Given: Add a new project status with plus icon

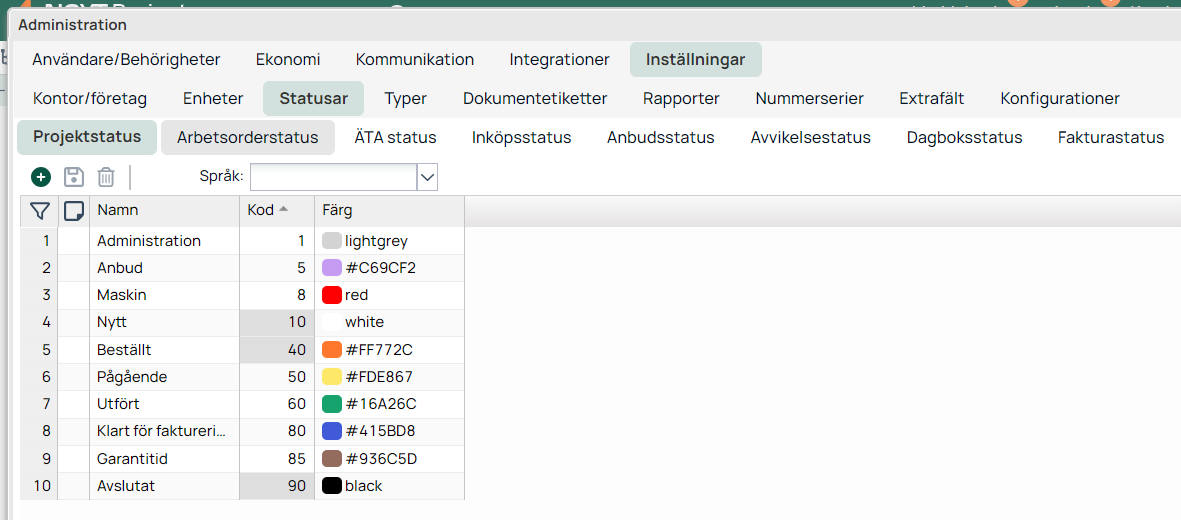Looking at the screenshot, I should 41,177.
